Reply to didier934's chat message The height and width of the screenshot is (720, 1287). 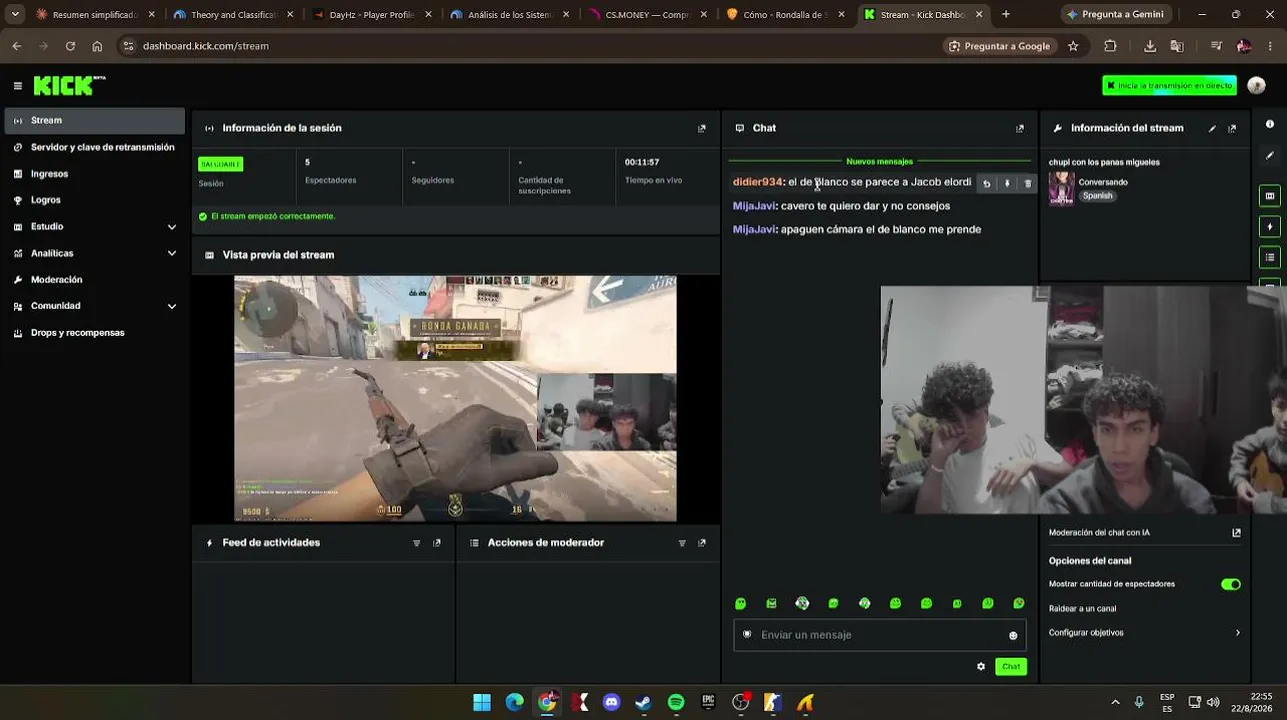[x=986, y=184]
